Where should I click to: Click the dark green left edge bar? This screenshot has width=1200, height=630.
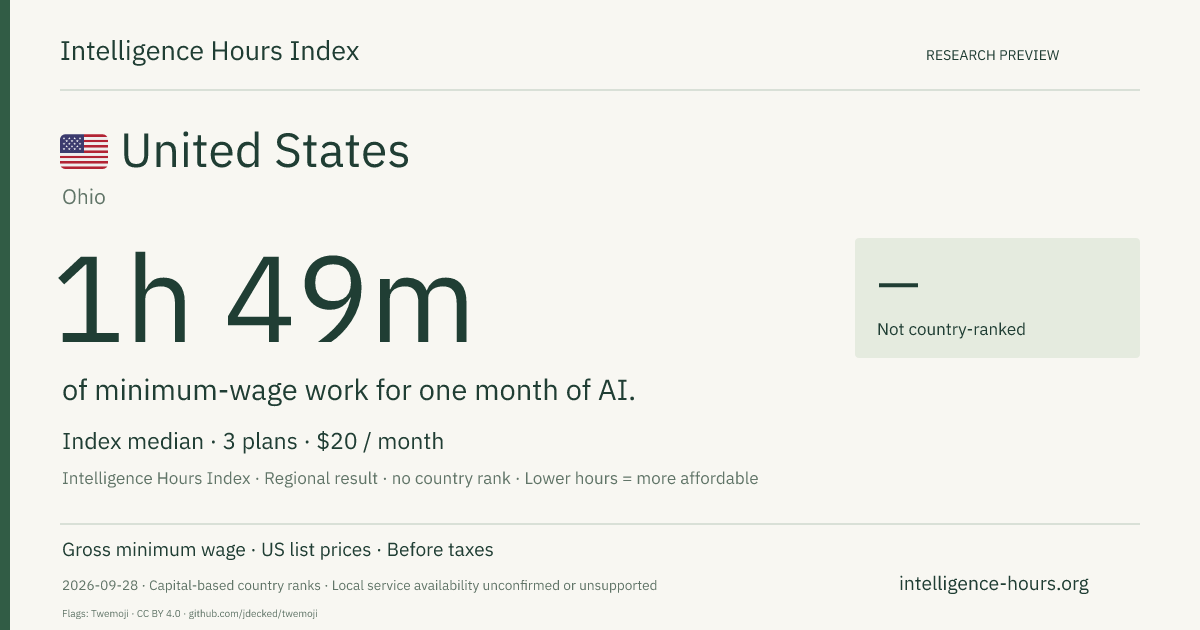click(x=5, y=315)
